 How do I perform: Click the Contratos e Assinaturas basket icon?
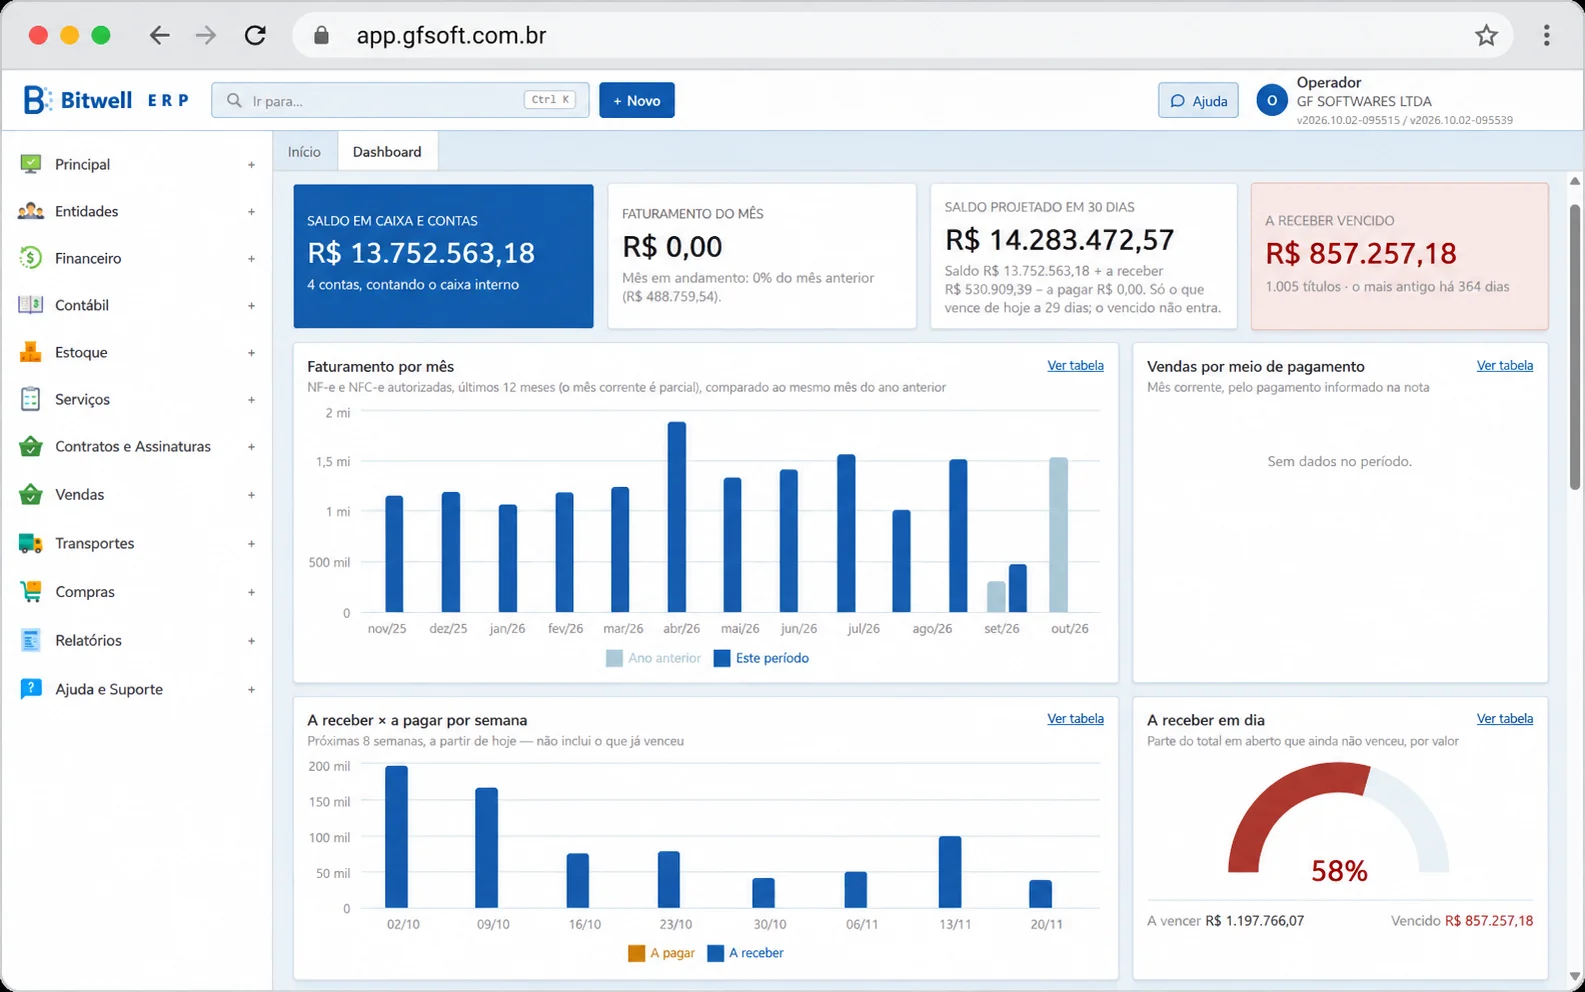click(31, 446)
